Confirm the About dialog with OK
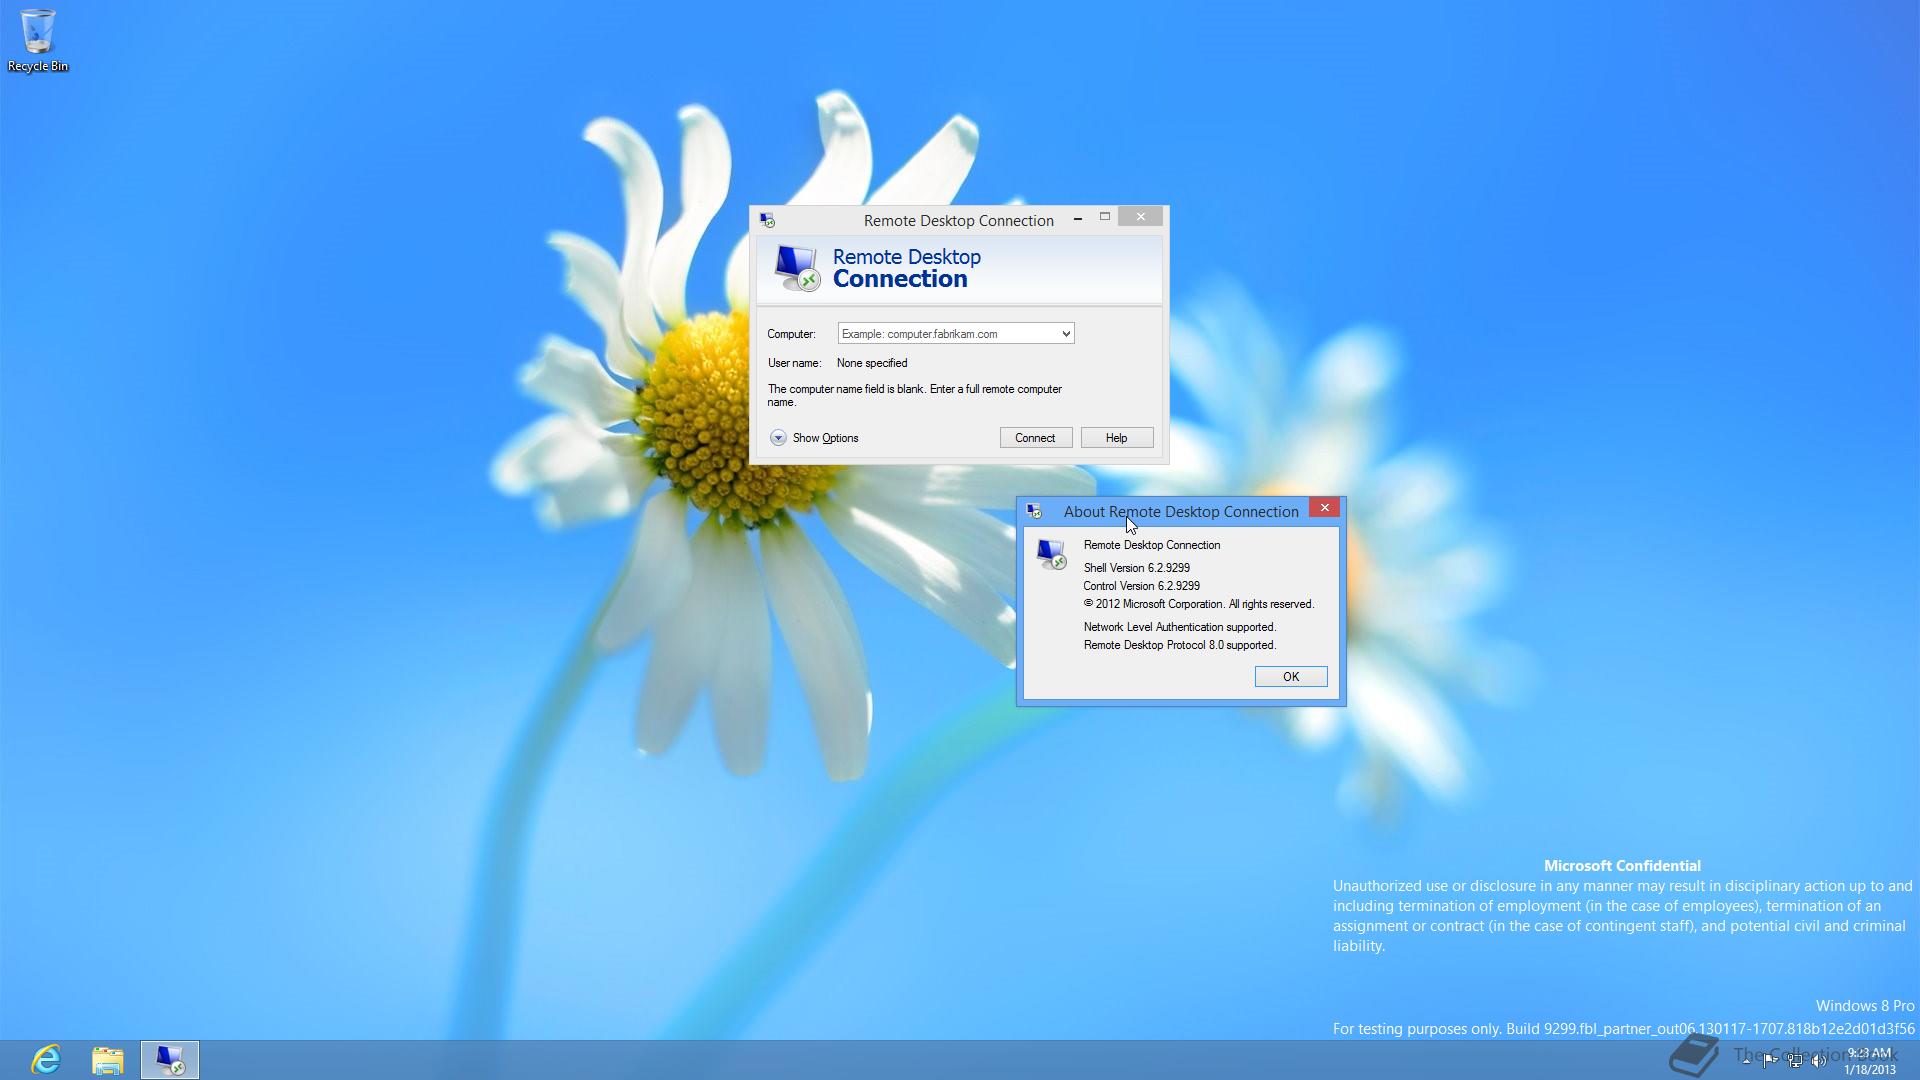Screen dimensions: 1920x1080 click(1290, 677)
